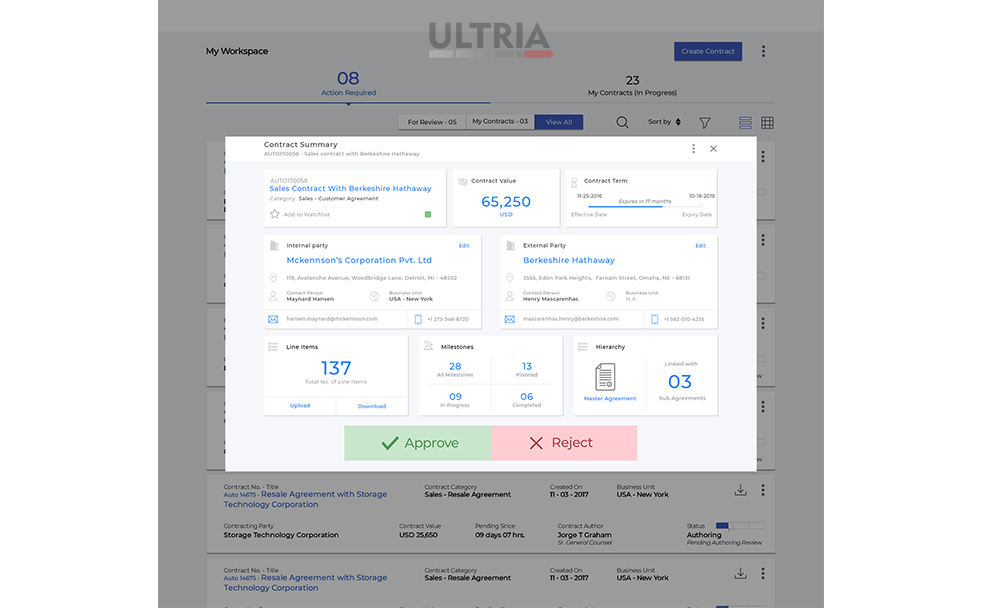Open Mckennson's Corporation Pvt. Ltd link
The image size is (984, 608).
359,260
